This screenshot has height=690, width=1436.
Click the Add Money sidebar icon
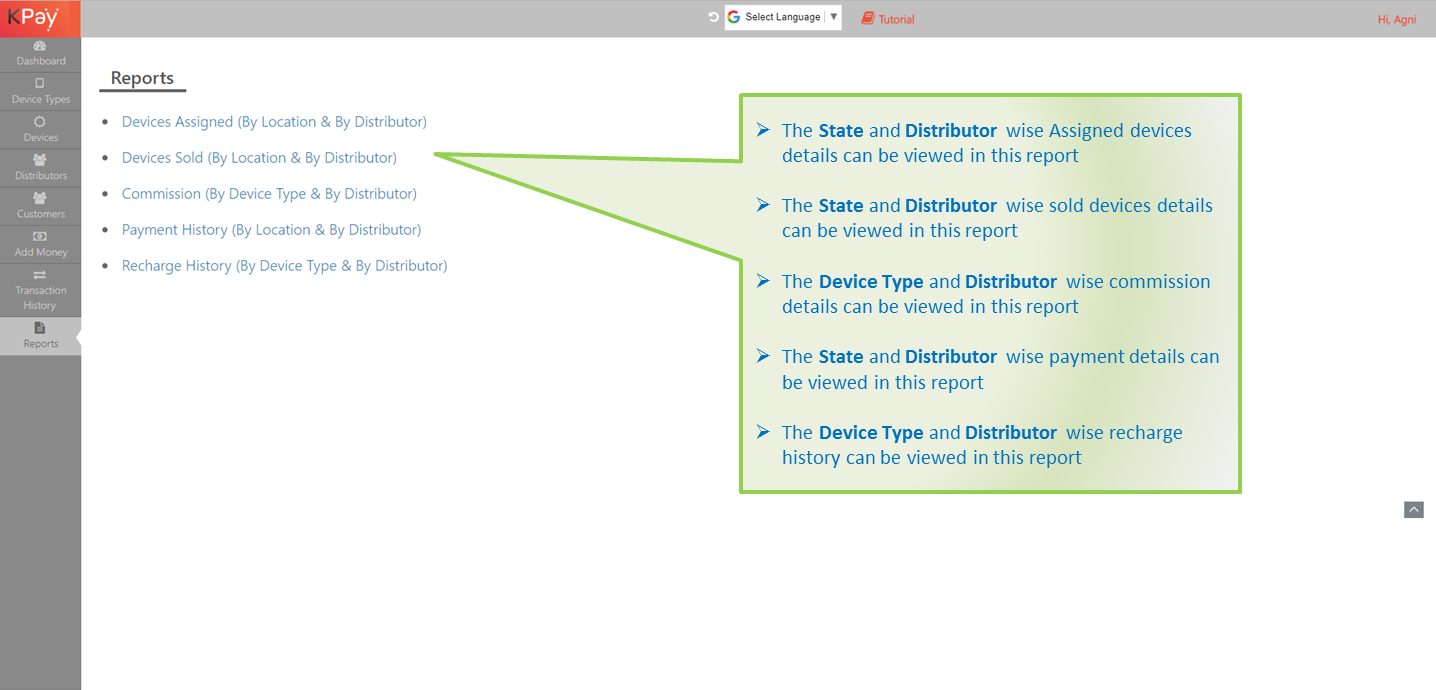click(40, 237)
